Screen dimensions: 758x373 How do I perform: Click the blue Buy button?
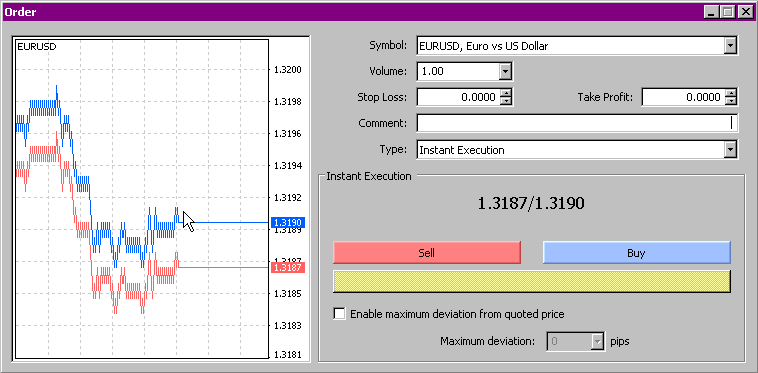point(637,253)
